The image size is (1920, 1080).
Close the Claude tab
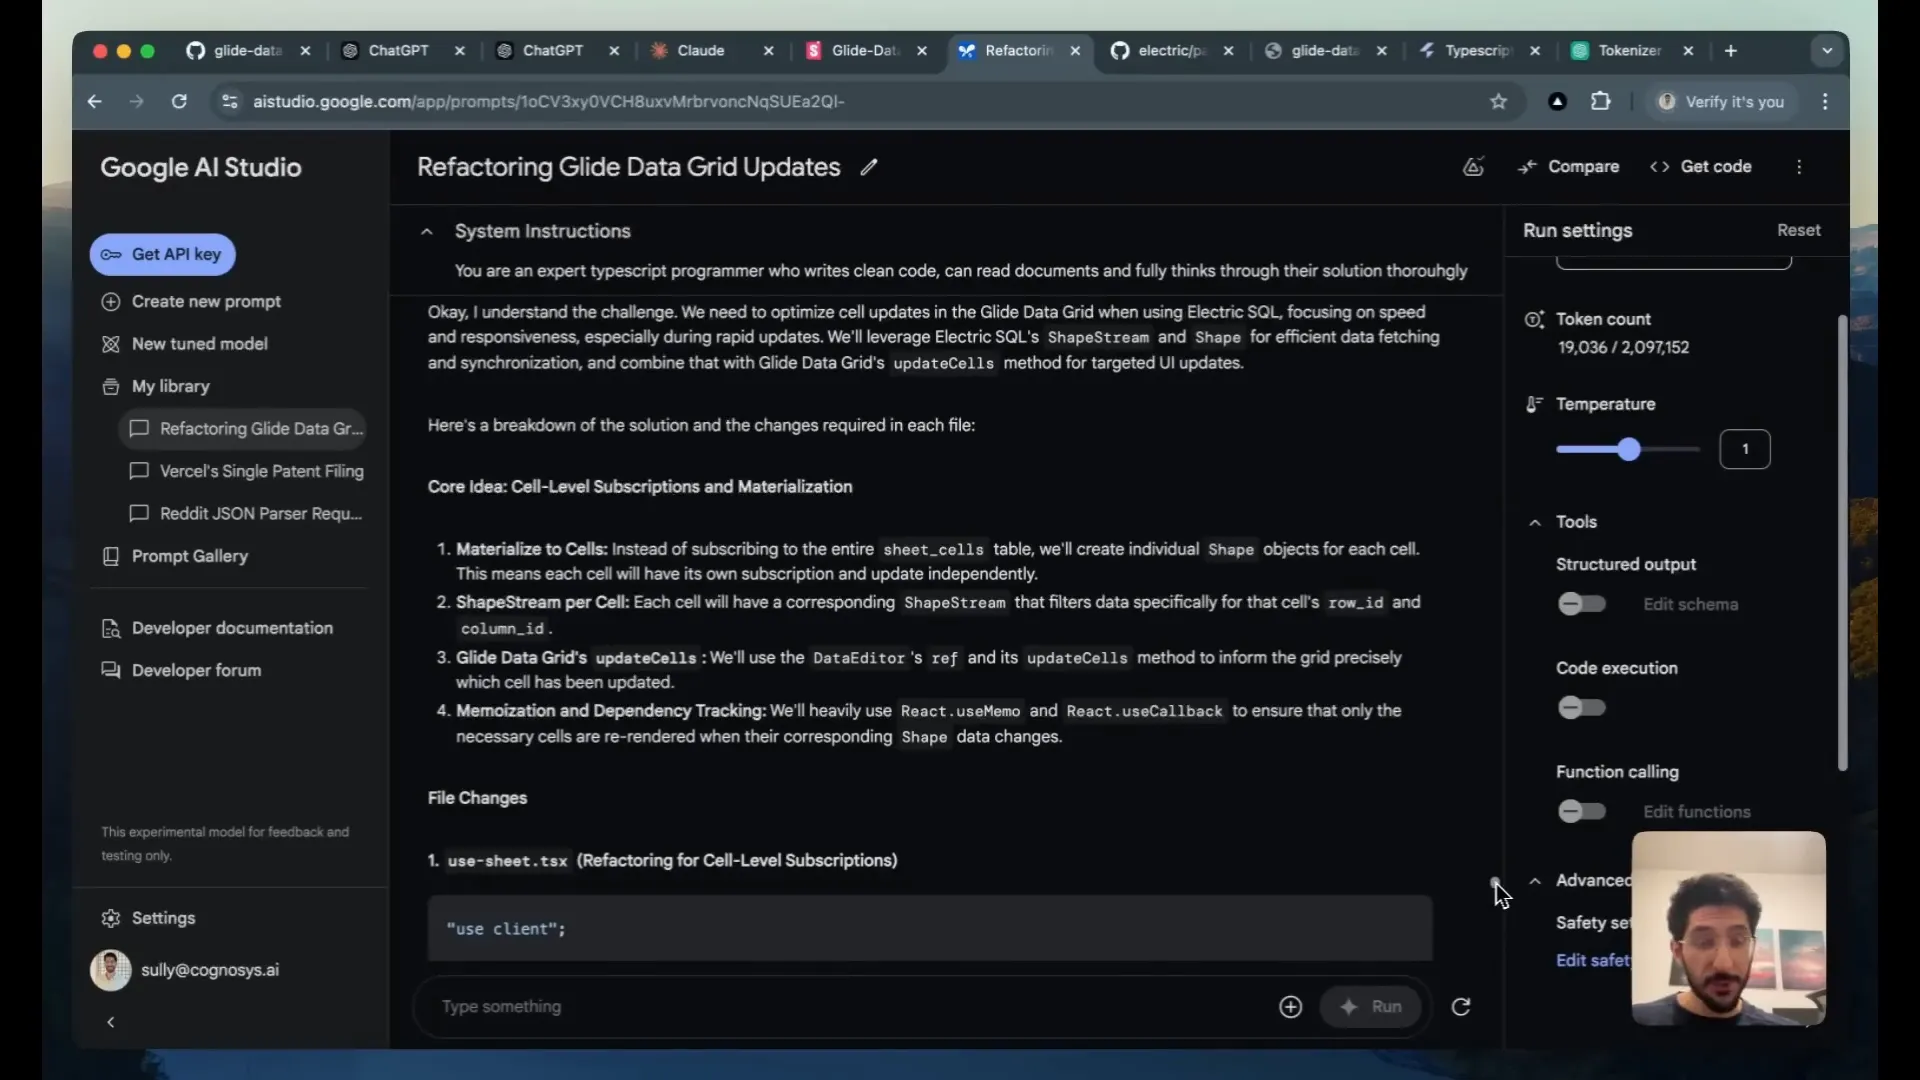768,51
